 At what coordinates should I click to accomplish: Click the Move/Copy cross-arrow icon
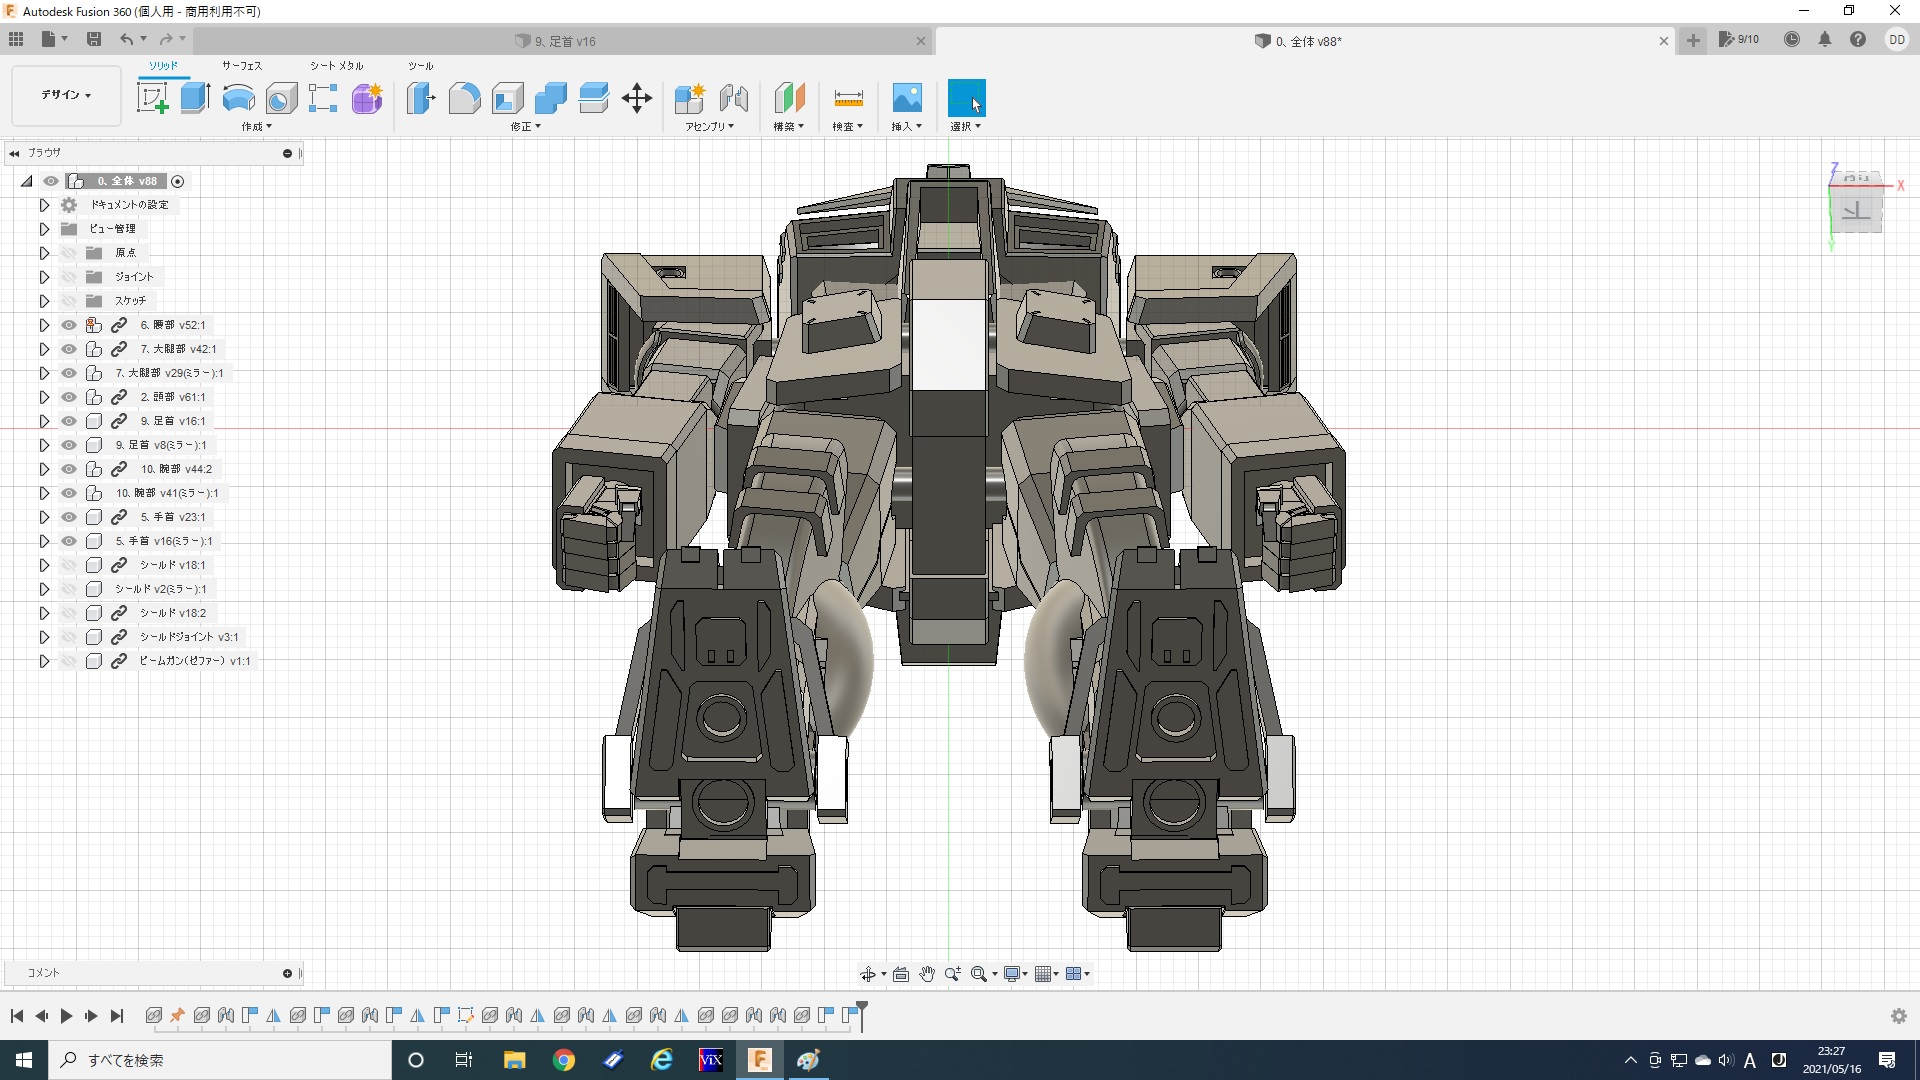click(637, 98)
